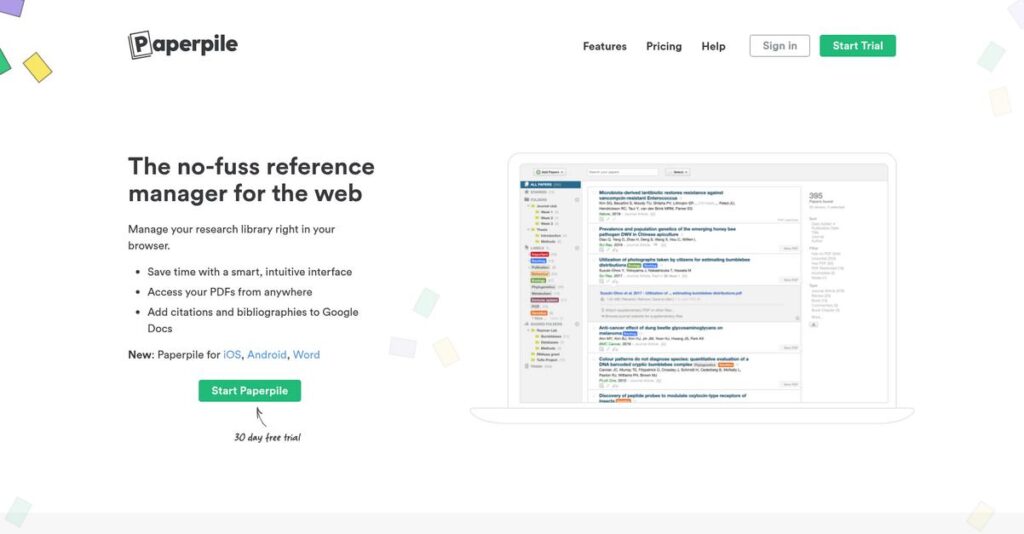1024x534 pixels.
Task: Click the 'Prevalence and population genetics' paper title
Action: 667,232
